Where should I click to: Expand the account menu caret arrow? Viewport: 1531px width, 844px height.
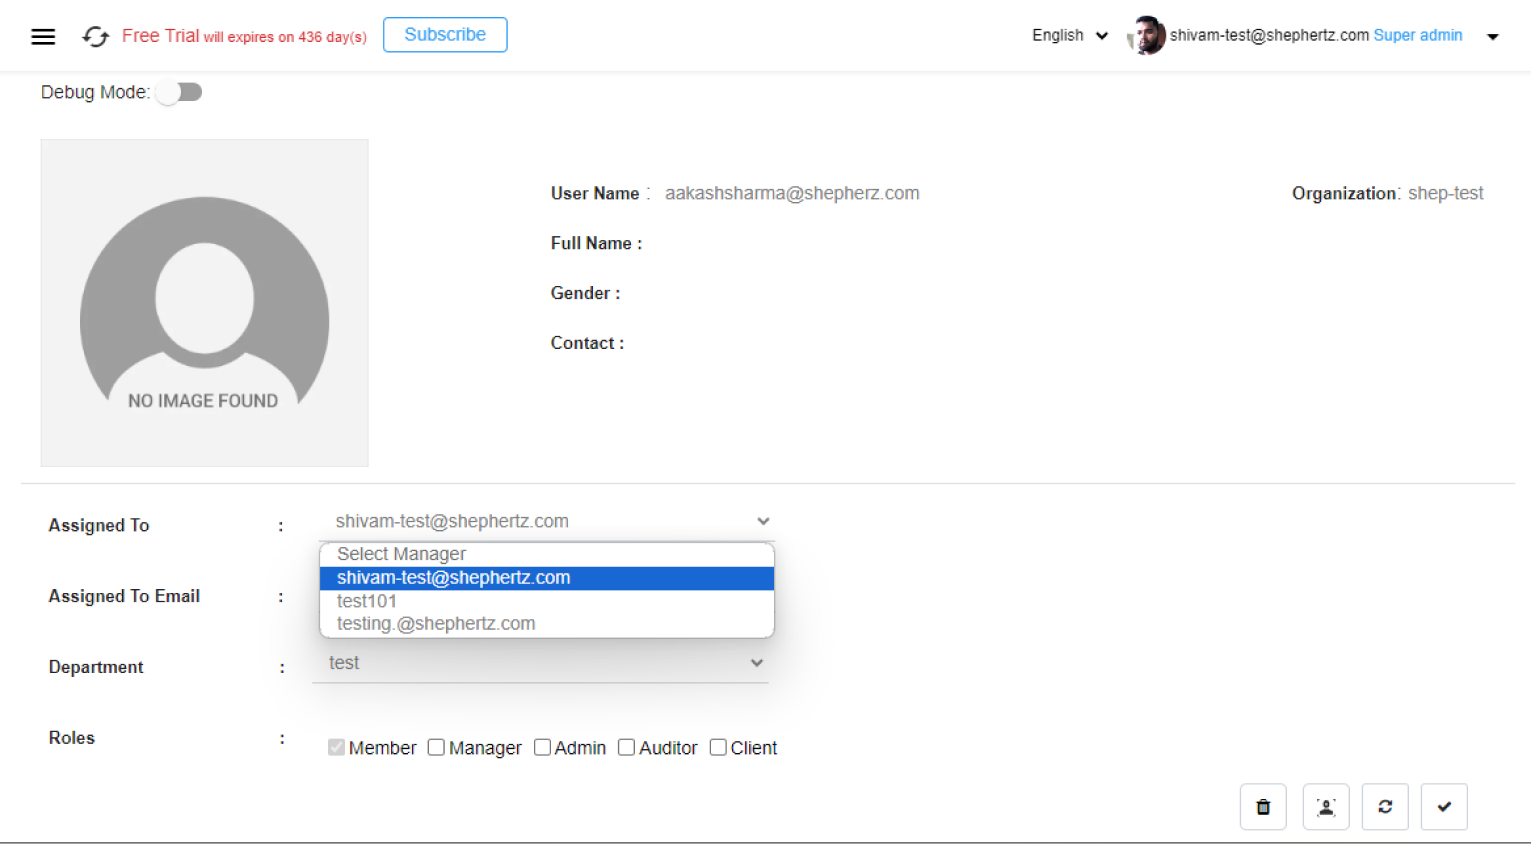point(1493,37)
